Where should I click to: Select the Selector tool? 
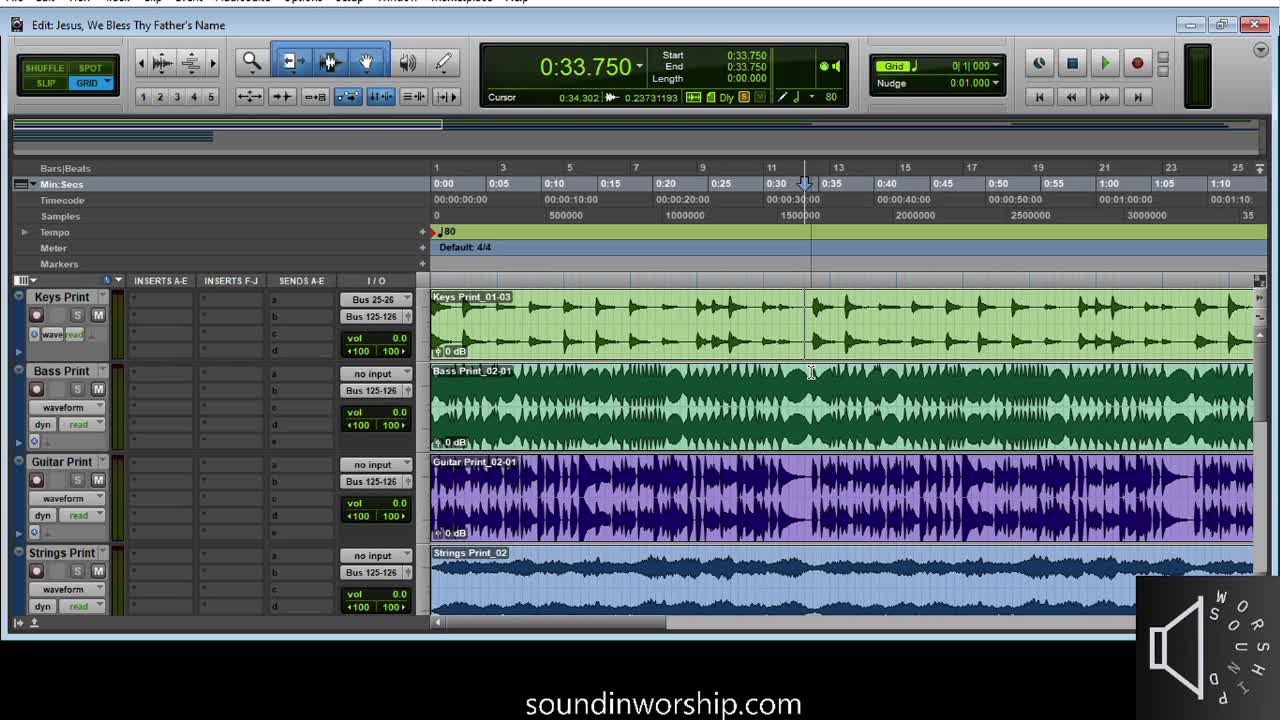(329, 63)
